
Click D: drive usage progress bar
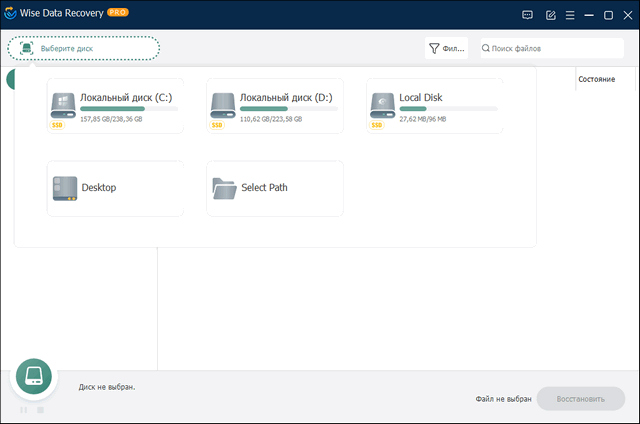tap(289, 109)
